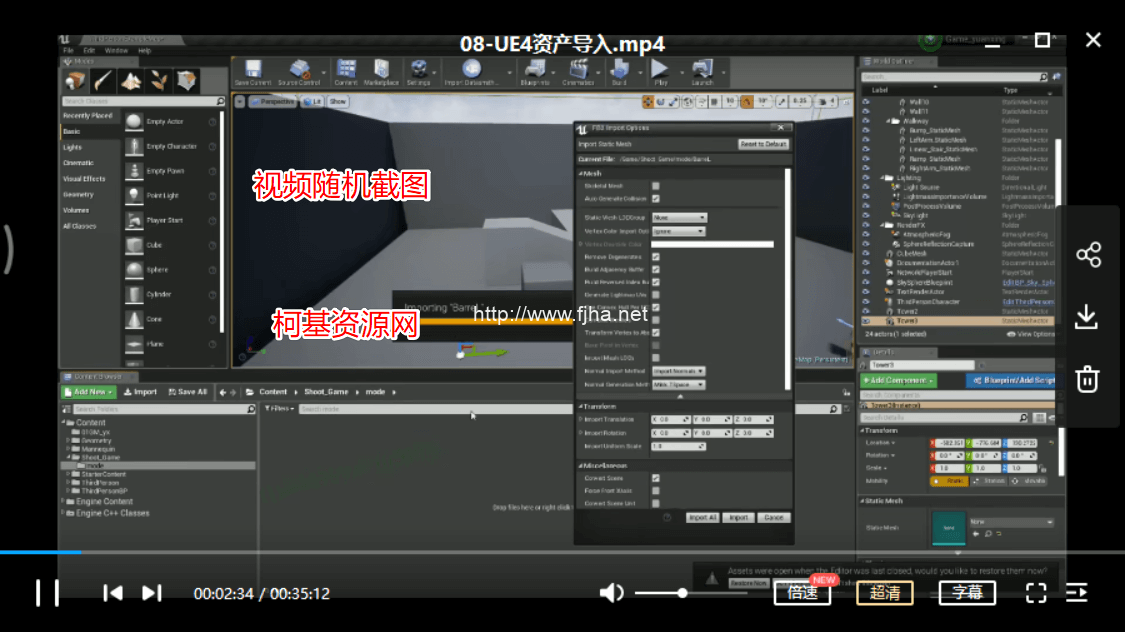Click Cancel button in import dialog
Viewport: 1125px width, 632px height.
pyautogui.click(x=773, y=517)
